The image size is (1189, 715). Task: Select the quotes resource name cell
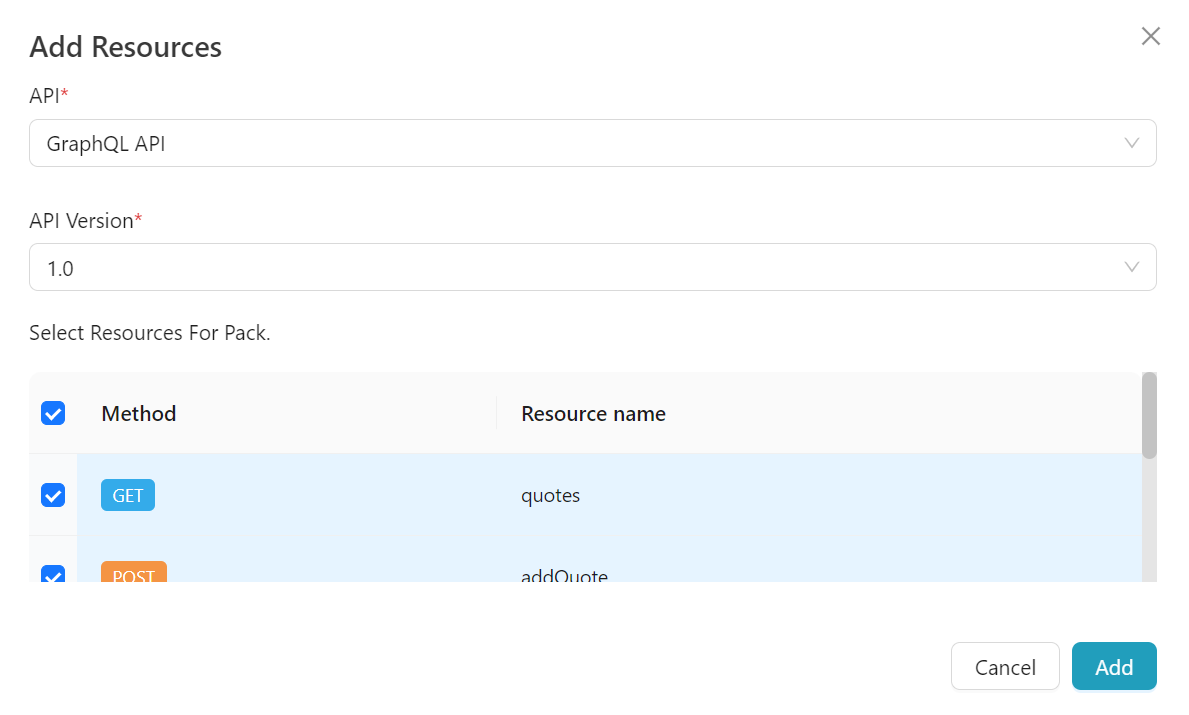tap(551, 495)
